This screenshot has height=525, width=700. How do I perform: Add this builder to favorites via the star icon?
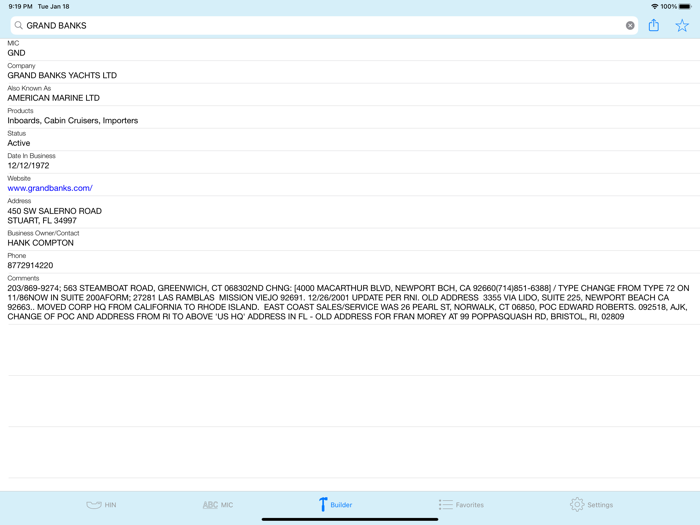point(682,25)
